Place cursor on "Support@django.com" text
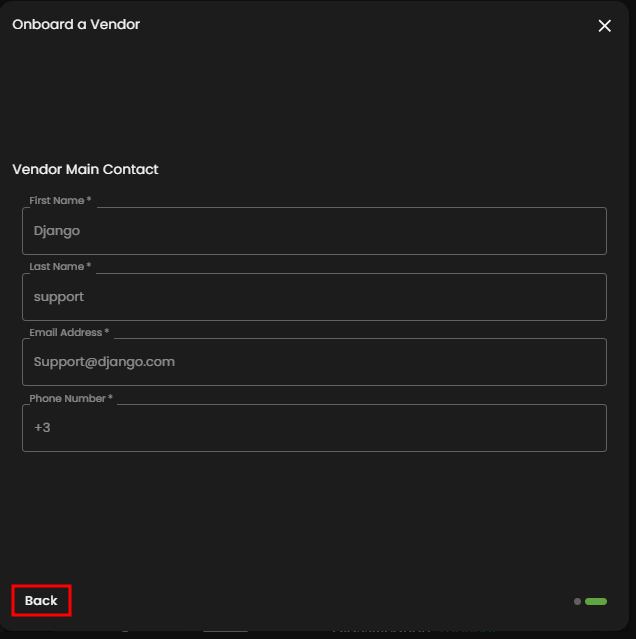 click(x=104, y=362)
